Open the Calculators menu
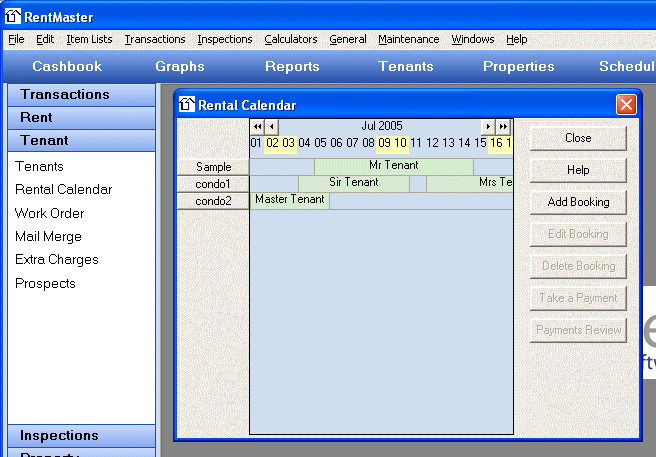 [290, 40]
